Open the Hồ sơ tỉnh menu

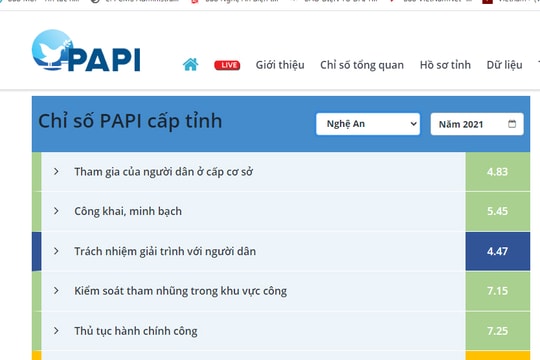(x=445, y=65)
